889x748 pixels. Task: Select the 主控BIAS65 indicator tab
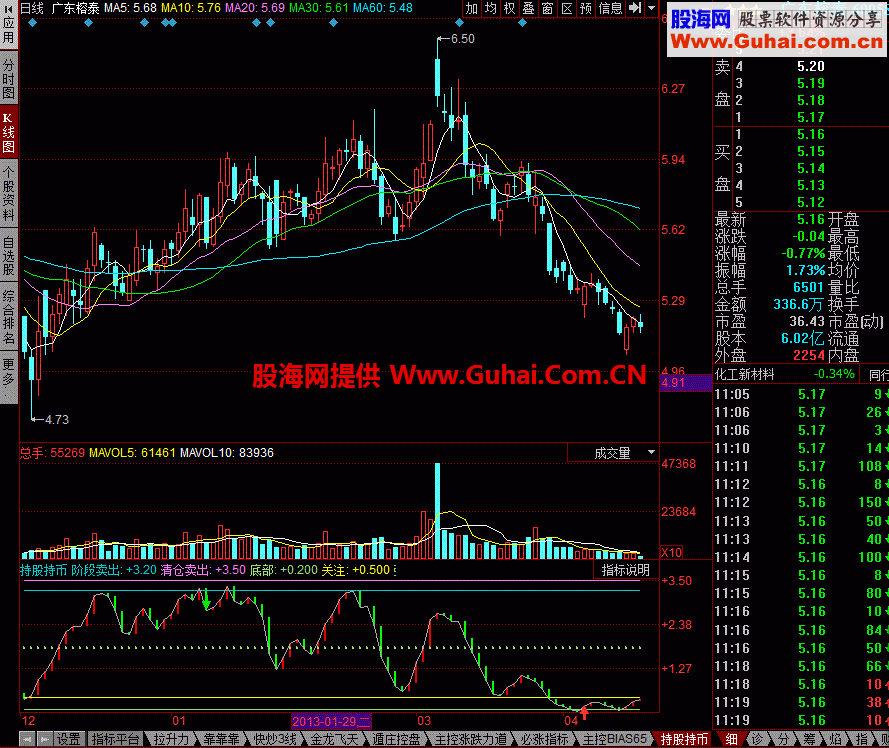(x=615, y=739)
